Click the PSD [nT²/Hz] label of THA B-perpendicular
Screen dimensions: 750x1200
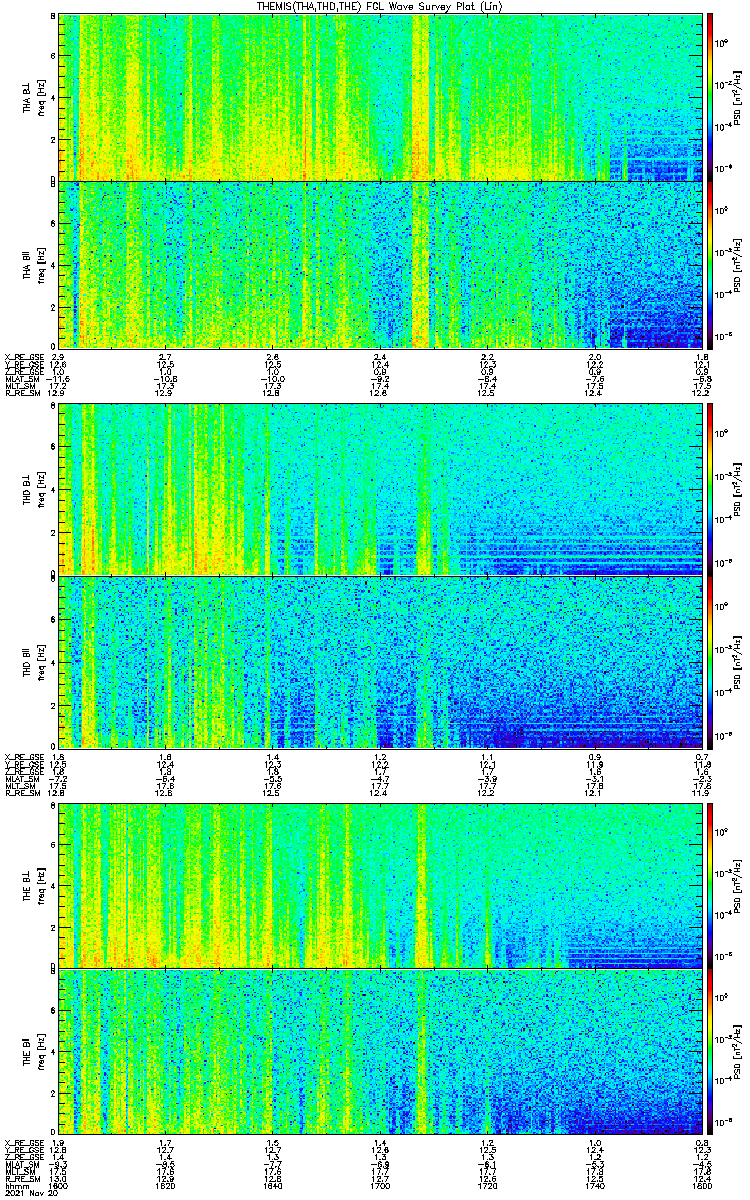tap(739, 98)
